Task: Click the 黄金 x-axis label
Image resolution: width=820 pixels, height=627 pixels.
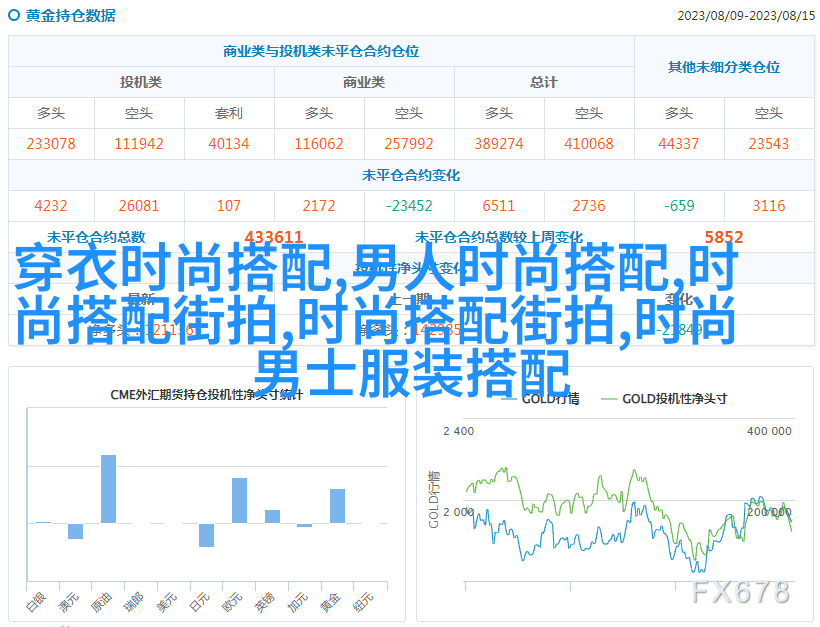Action: tap(330, 602)
